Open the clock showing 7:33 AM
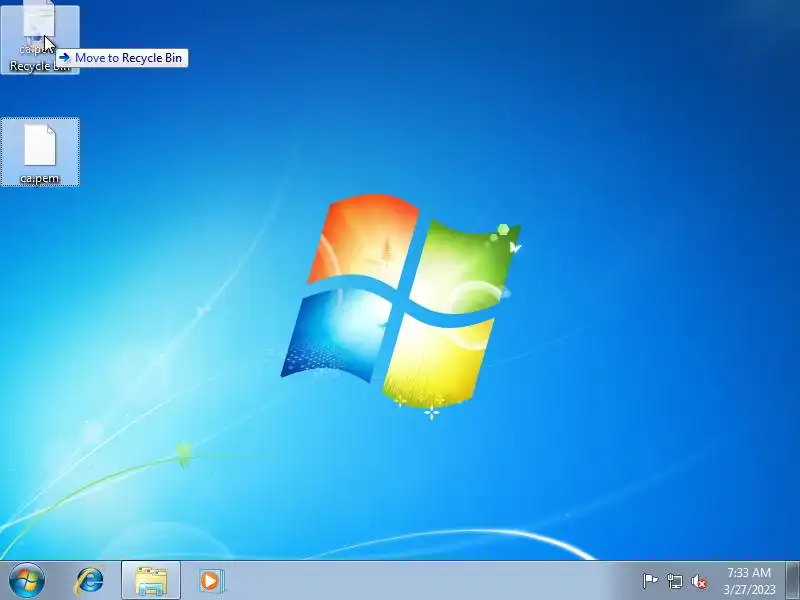800x600 pixels. coord(748,581)
